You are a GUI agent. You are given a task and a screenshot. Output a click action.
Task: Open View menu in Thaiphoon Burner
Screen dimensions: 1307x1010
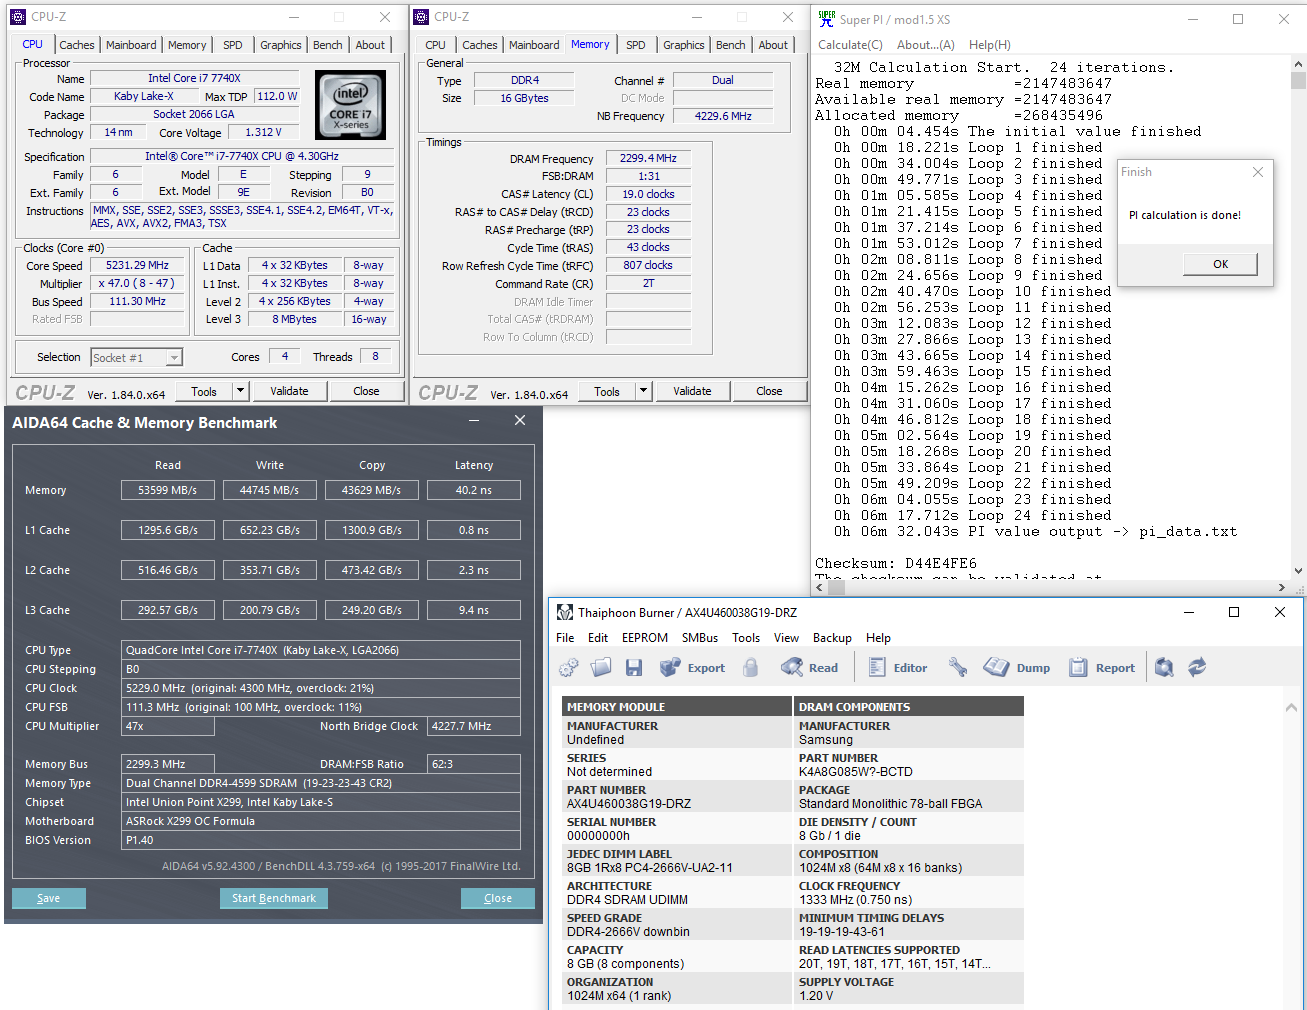[x=787, y=638]
